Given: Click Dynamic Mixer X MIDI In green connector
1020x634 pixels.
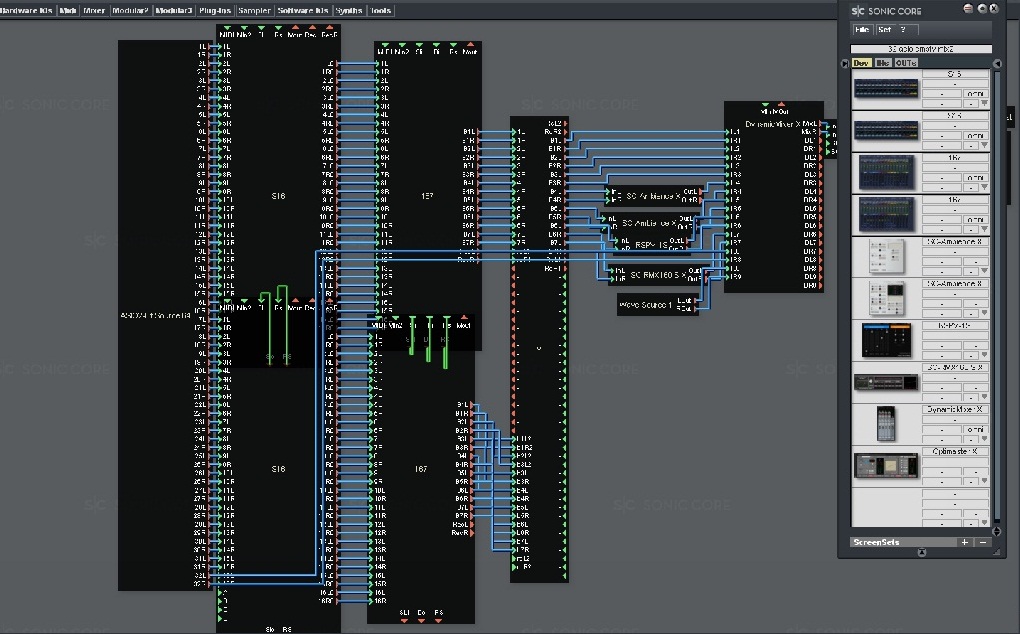Looking at the screenshot, I should click(x=765, y=103).
